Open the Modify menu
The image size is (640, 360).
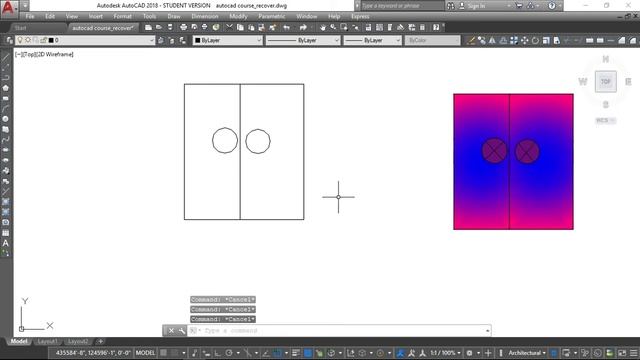[x=238, y=16]
